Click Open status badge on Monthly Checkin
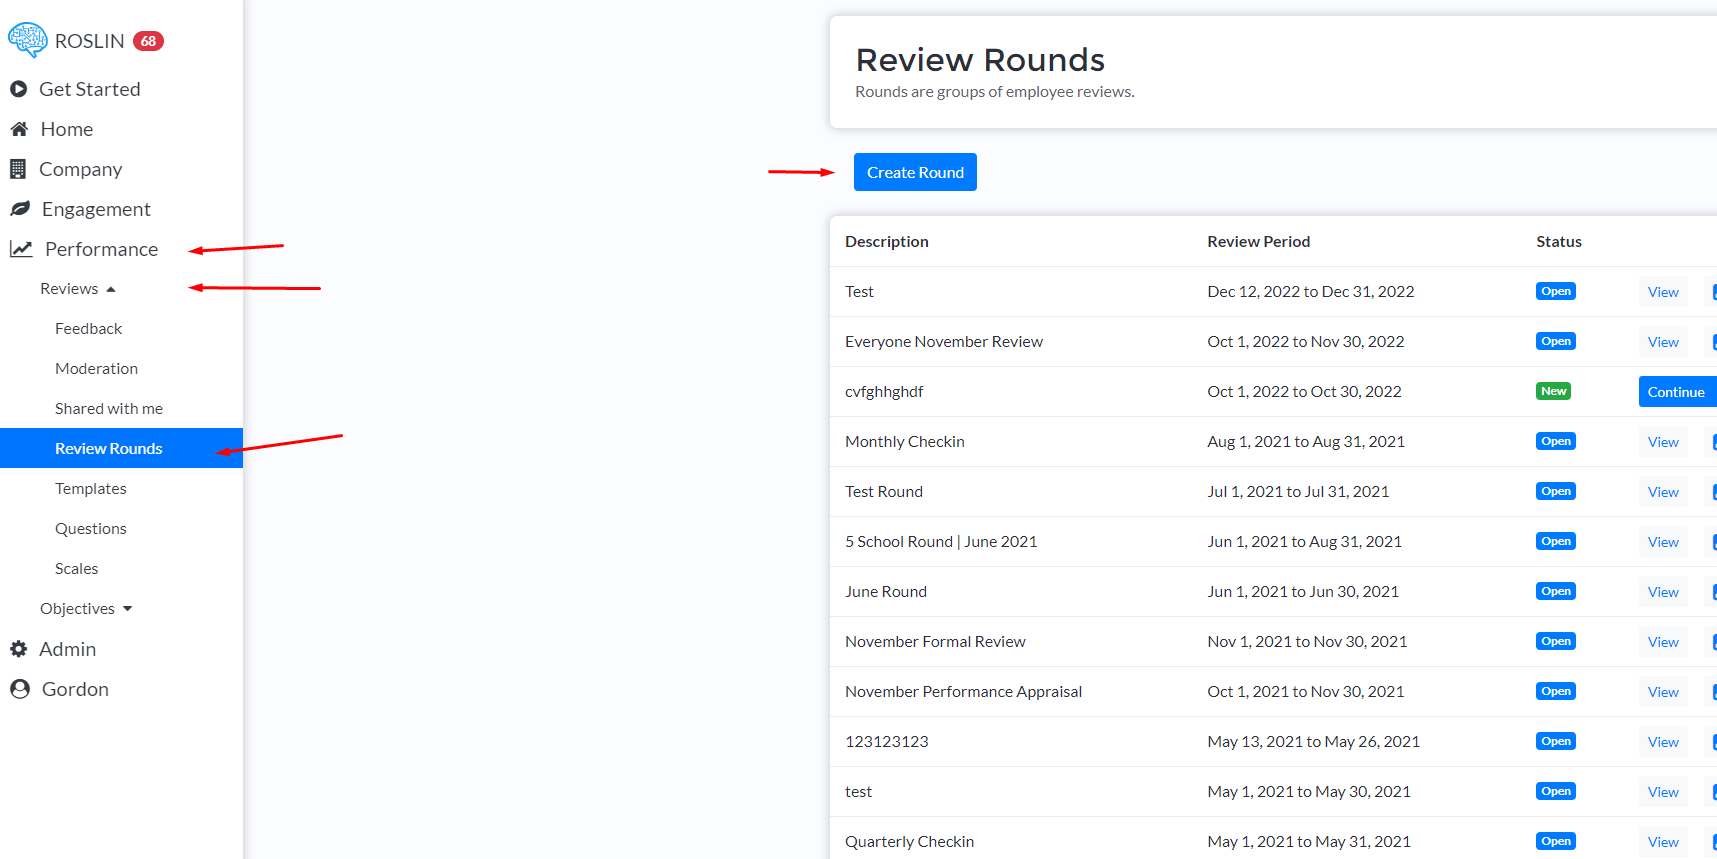Image resolution: width=1717 pixels, height=859 pixels. [x=1556, y=441]
